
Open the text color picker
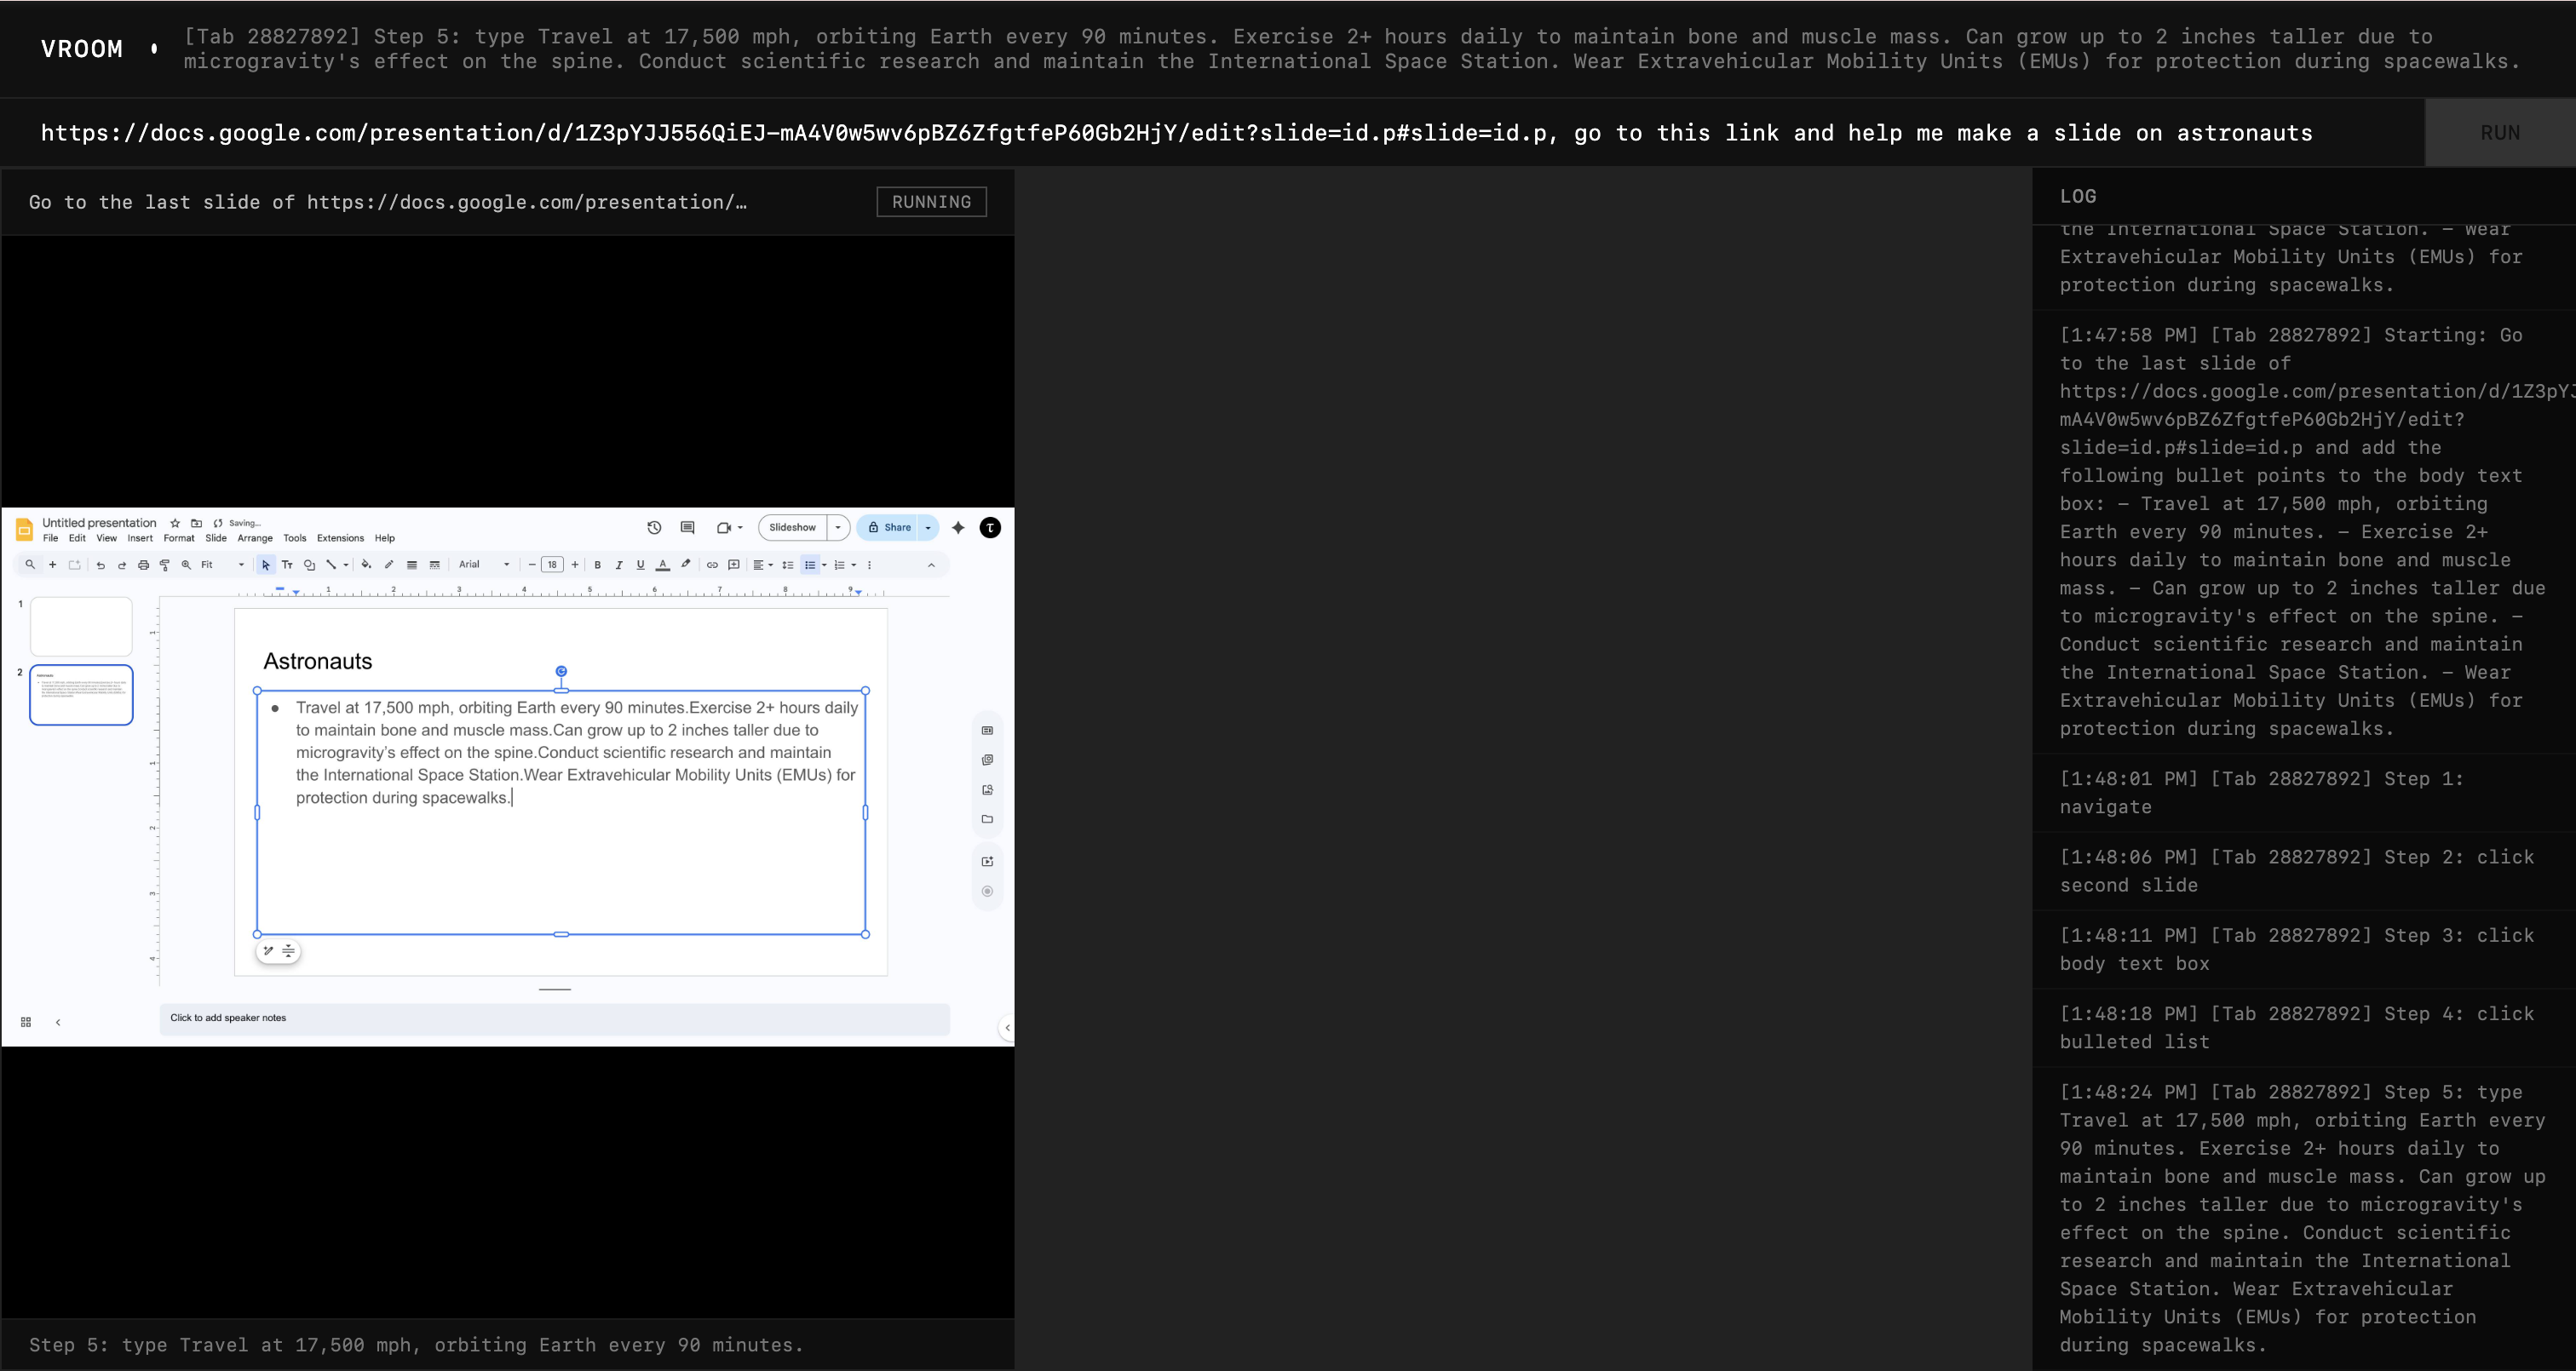(x=663, y=565)
